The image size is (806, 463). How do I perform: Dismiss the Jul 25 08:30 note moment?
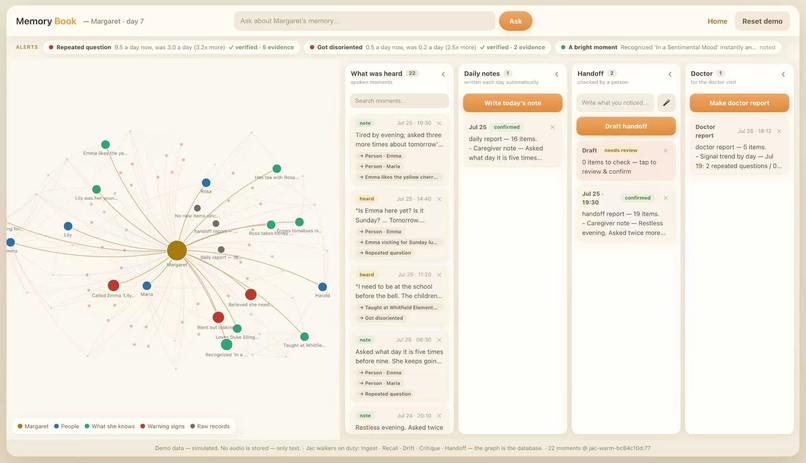click(439, 340)
